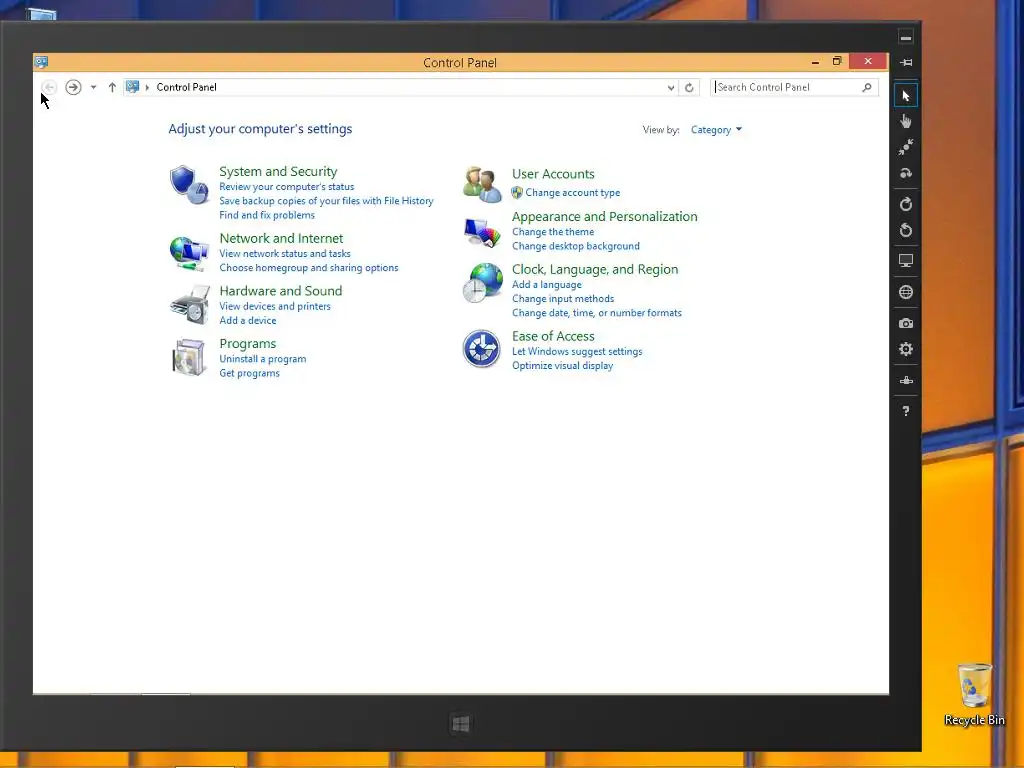Screen dimensions: 1024x768
Task: Open Control Panel title bar system icon
Action: coord(41,62)
